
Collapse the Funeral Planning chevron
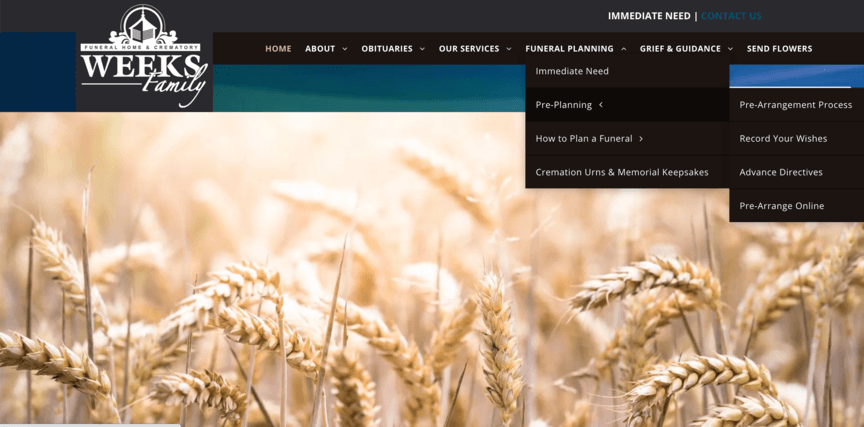tap(623, 48)
